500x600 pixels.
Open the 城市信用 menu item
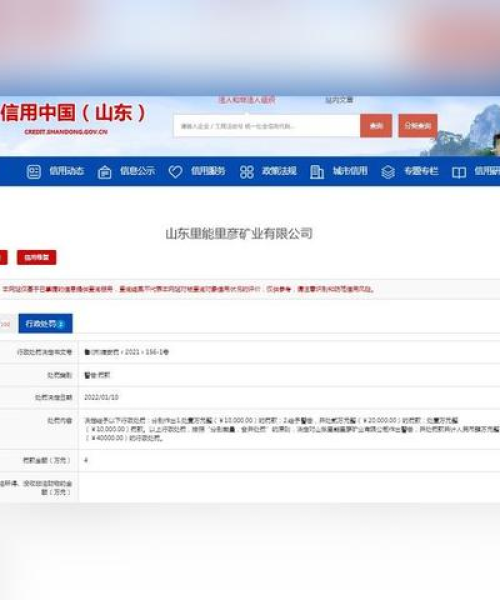click(x=350, y=171)
